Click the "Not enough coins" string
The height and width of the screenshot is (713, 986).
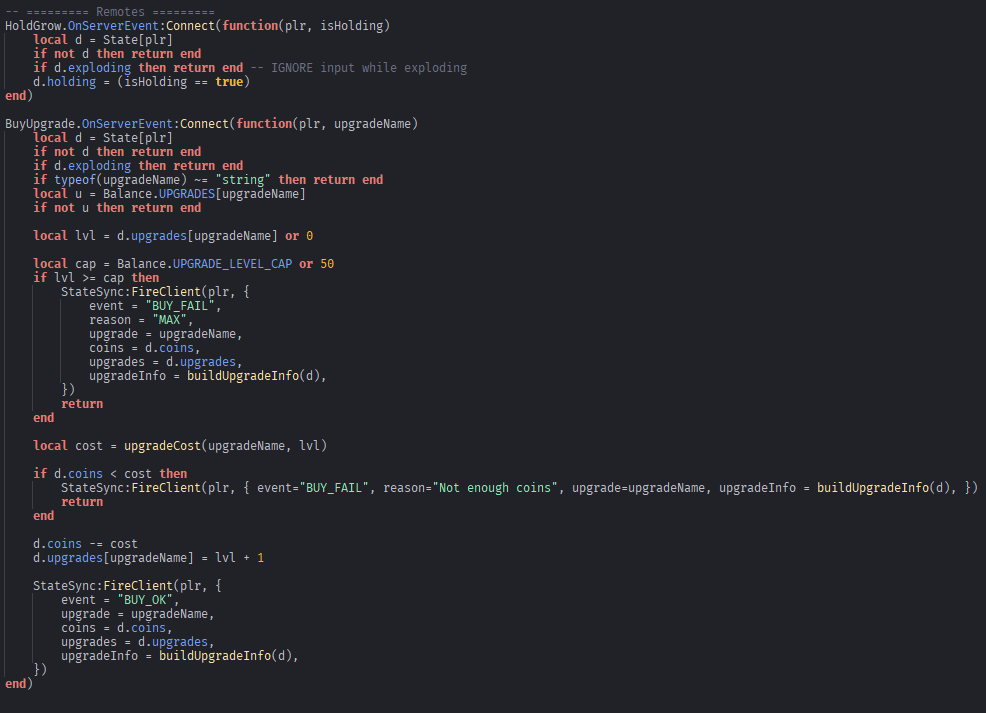coord(498,488)
